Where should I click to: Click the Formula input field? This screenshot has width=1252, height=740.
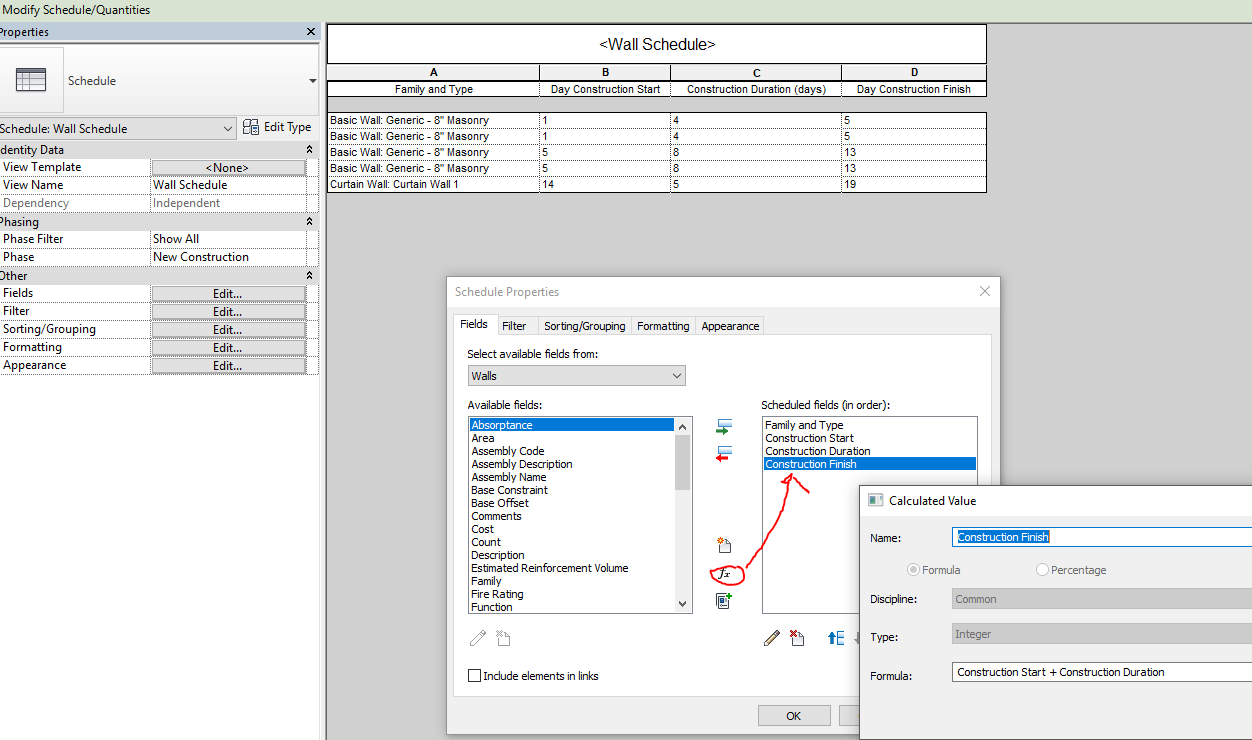click(1090, 671)
